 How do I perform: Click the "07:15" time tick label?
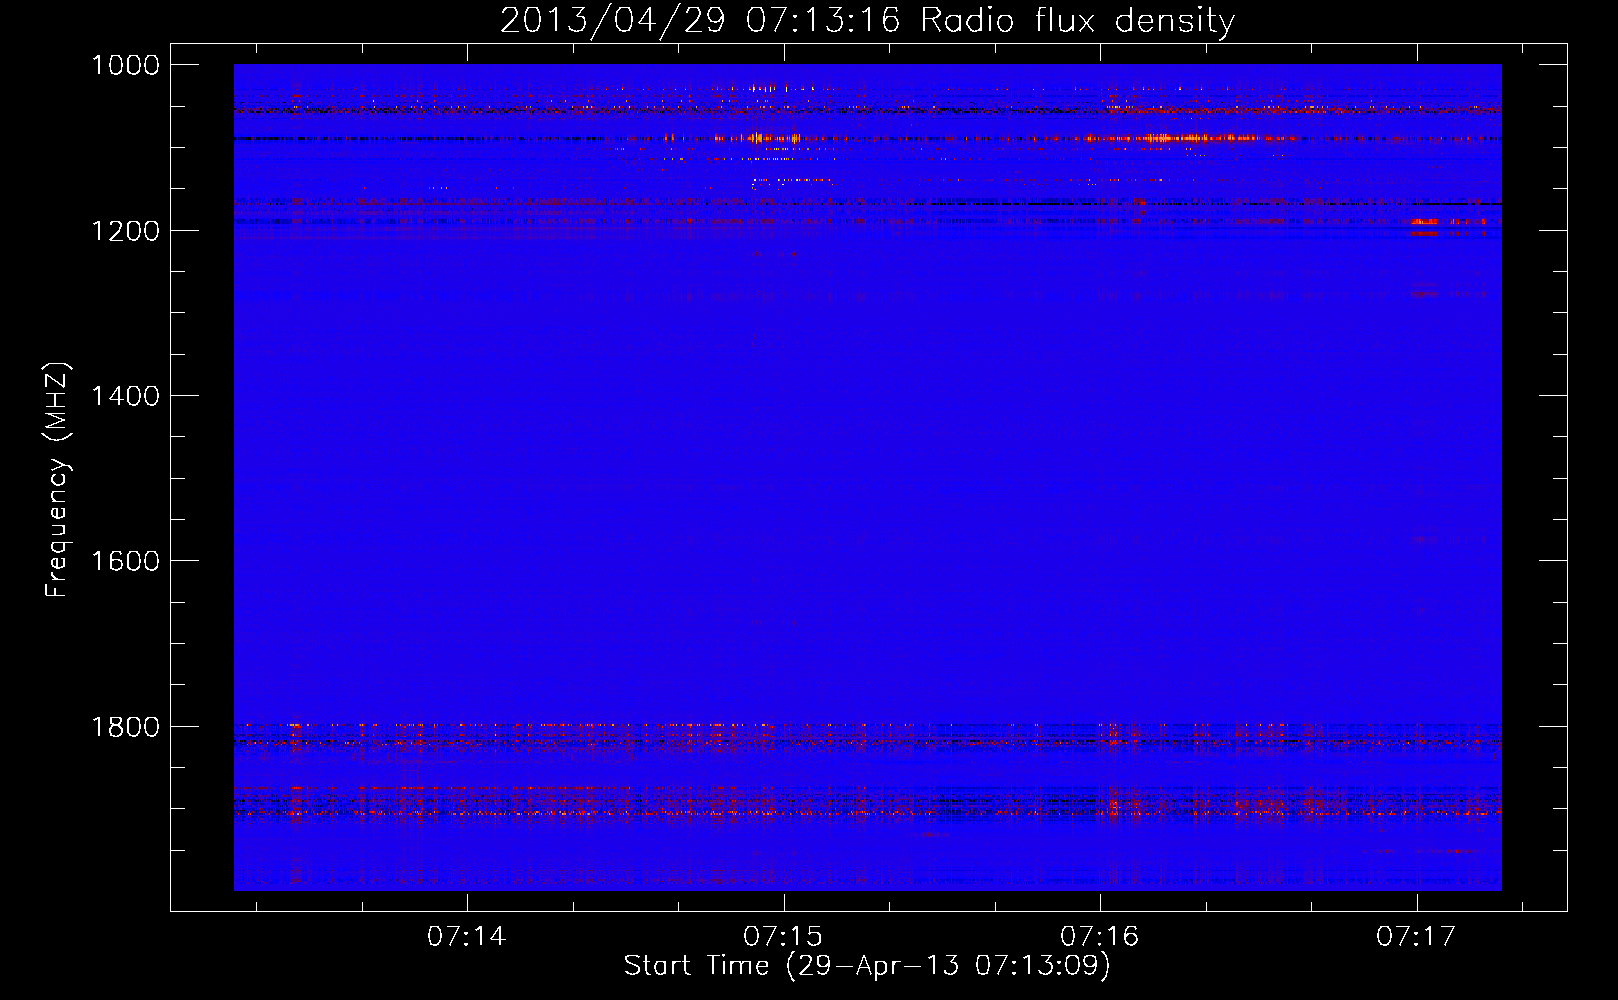(783, 937)
